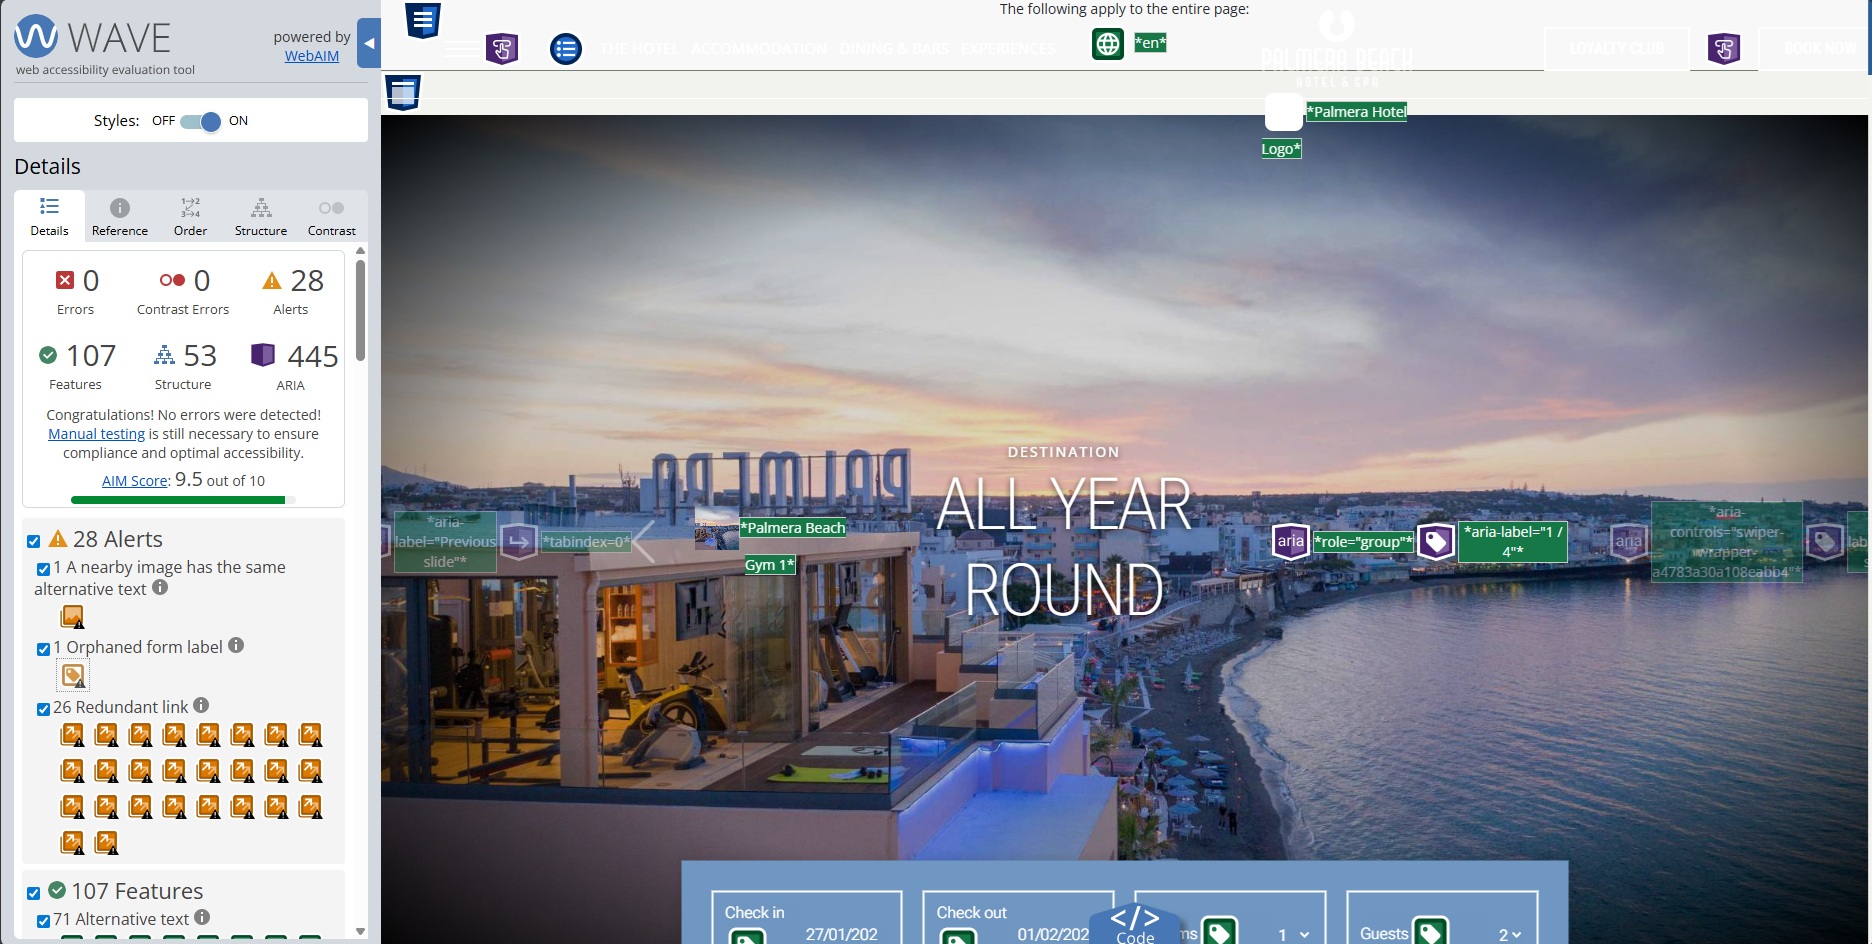1872x944 pixels.
Task: Click the language globe icon on page
Action: coord(1107,44)
